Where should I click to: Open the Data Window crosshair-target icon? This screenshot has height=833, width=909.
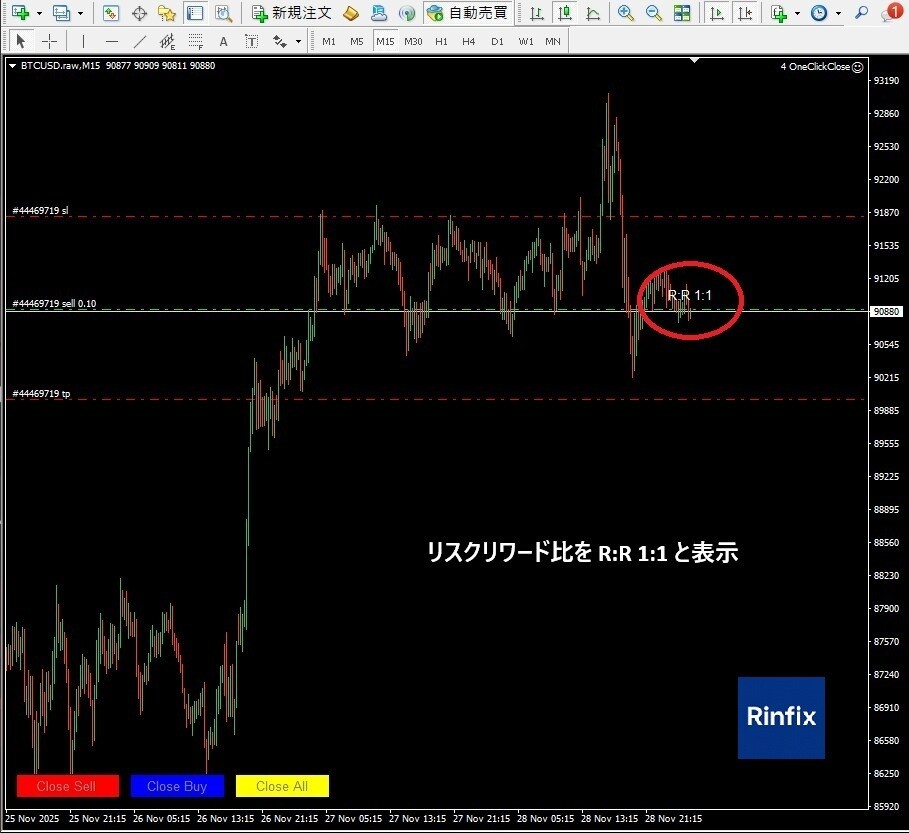coord(139,13)
